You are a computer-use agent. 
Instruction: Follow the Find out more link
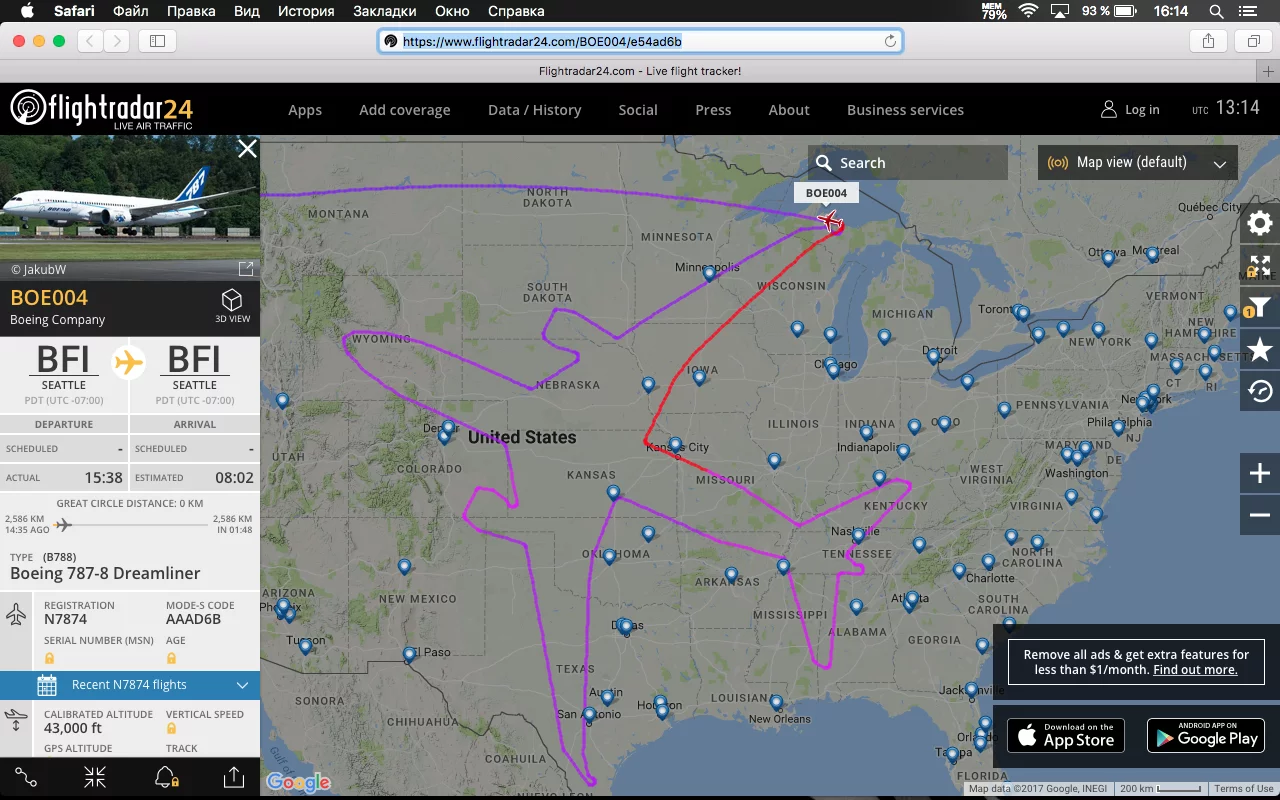1195,670
